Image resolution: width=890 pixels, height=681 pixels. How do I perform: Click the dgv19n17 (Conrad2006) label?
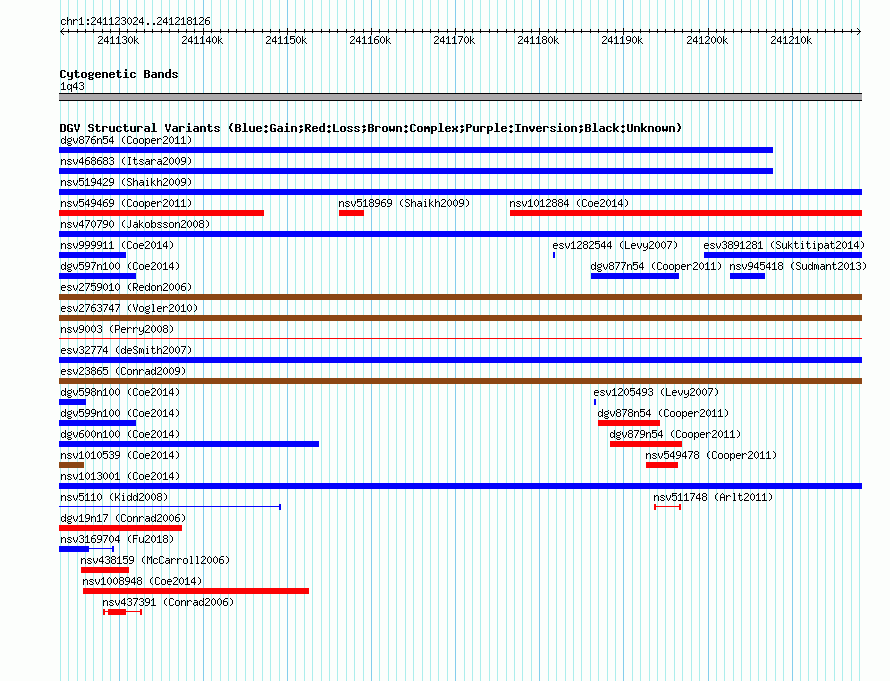[x=123, y=518]
